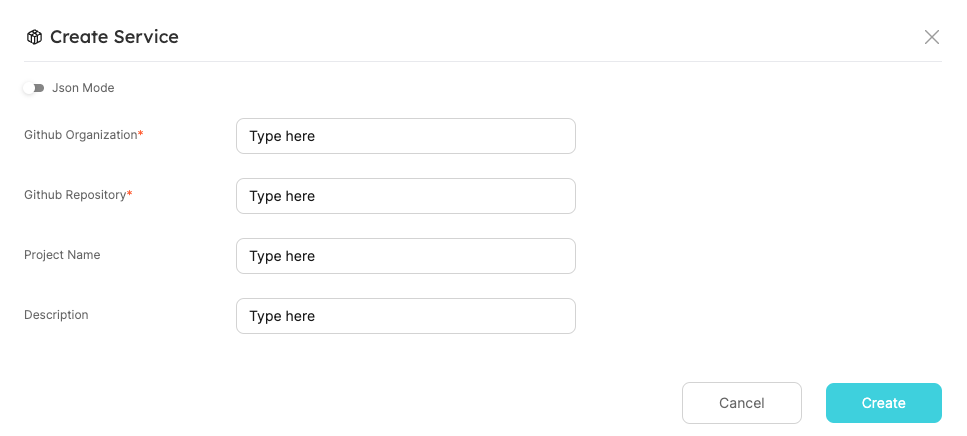
Task: Click the red asterisk after Github Repository
Action: (130, 194)
